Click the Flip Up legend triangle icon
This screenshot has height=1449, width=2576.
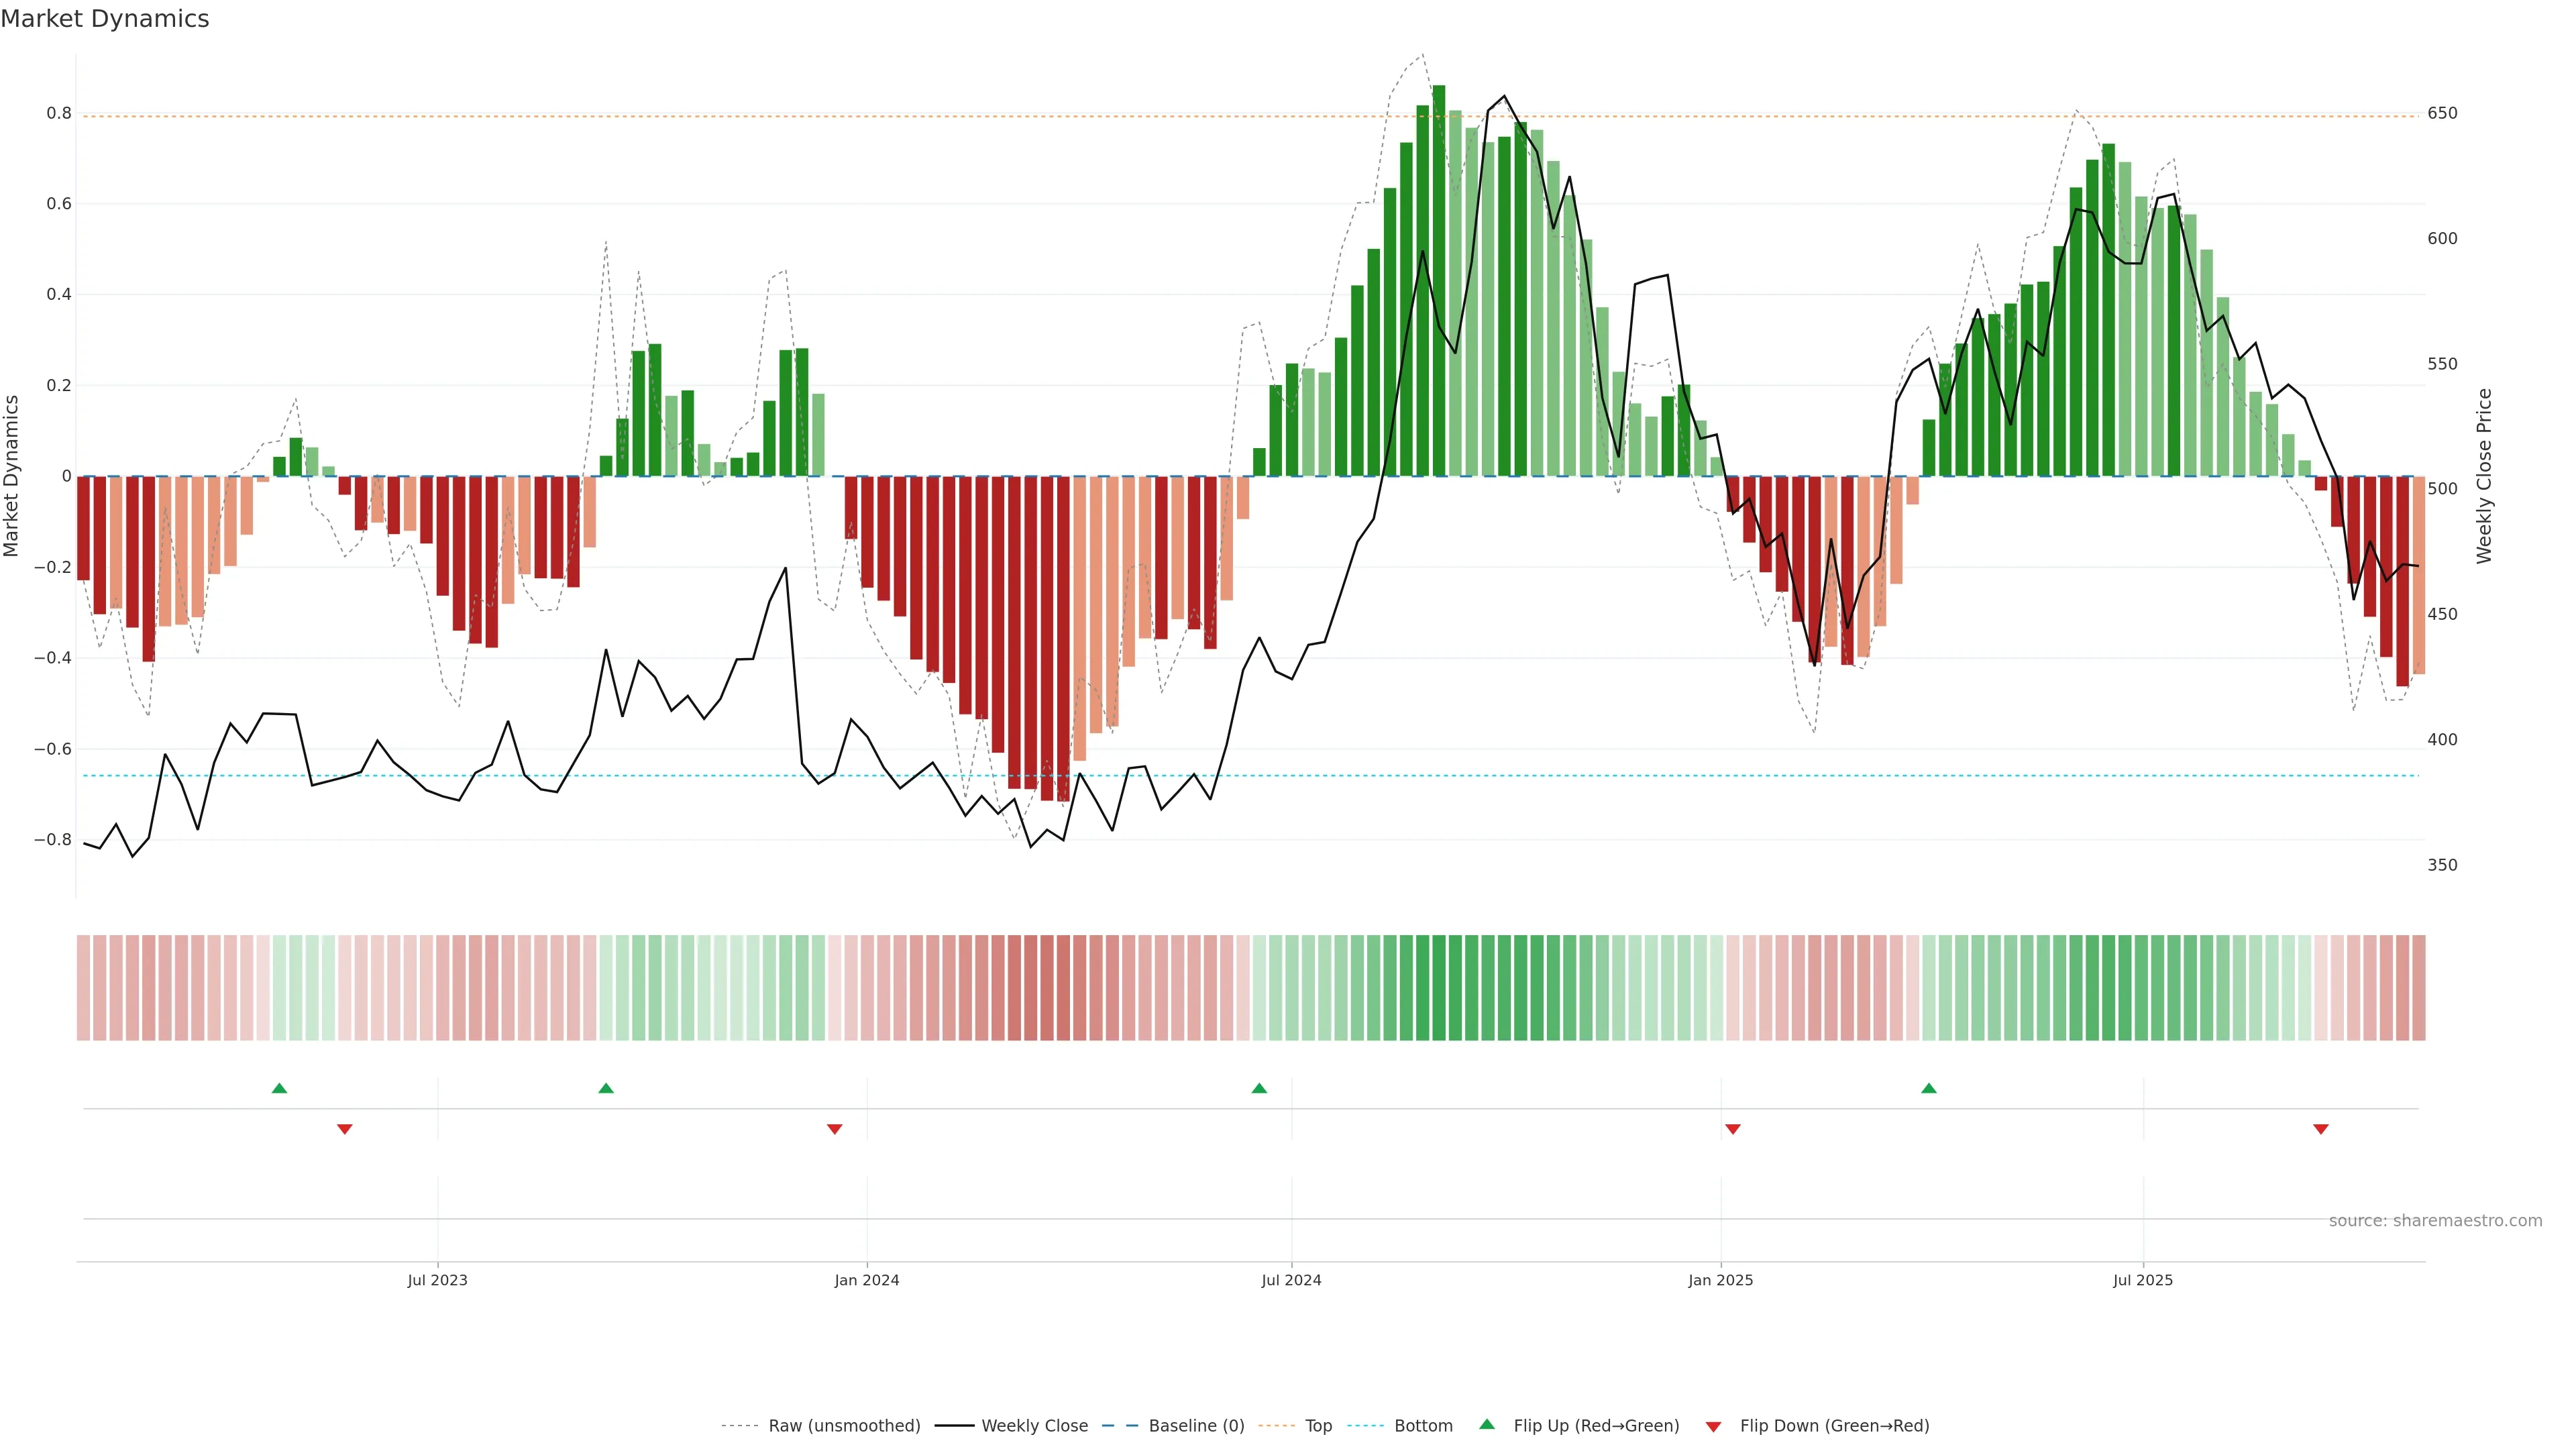[x=1486, y=1424]
